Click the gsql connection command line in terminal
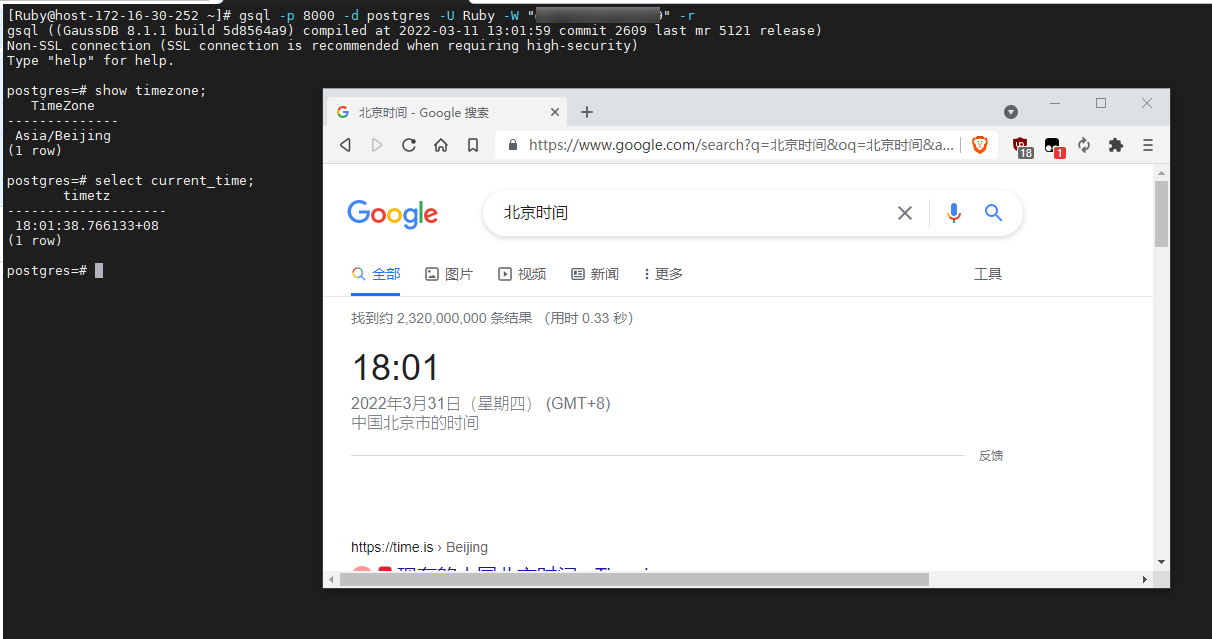Viewport: 1212px width, 639px height. click(351, 16)
